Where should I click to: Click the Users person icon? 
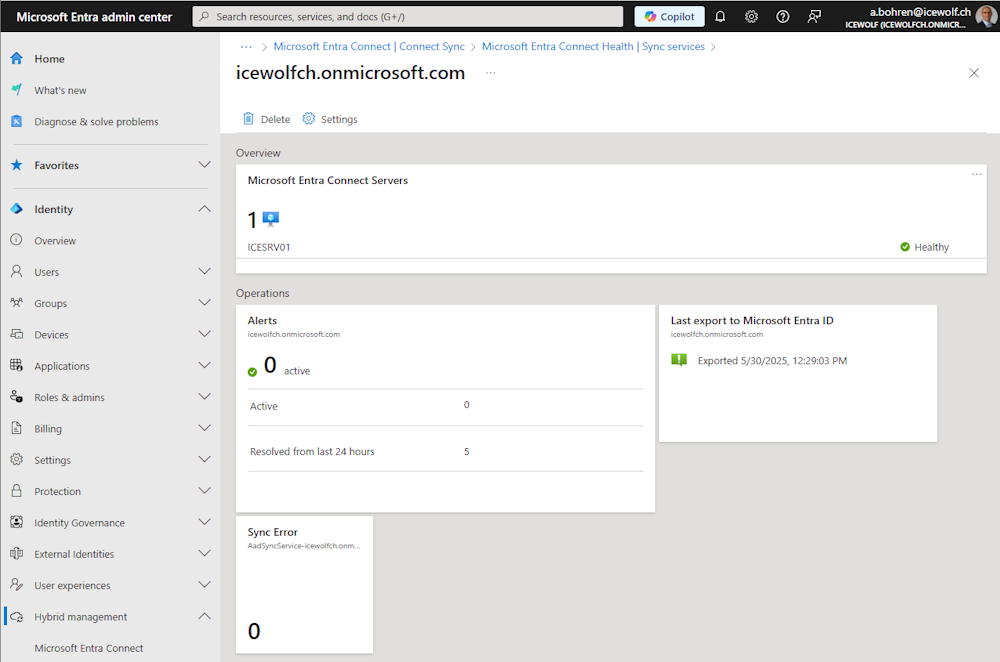[x=17, y=272]
